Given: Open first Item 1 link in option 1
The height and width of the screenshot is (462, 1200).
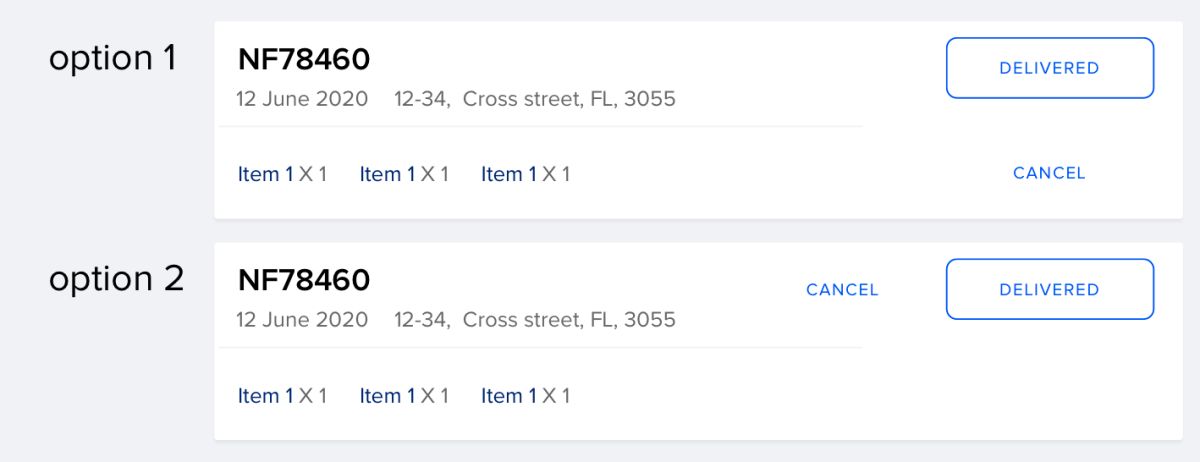Looking at the screenshot, I should point(266,175).
